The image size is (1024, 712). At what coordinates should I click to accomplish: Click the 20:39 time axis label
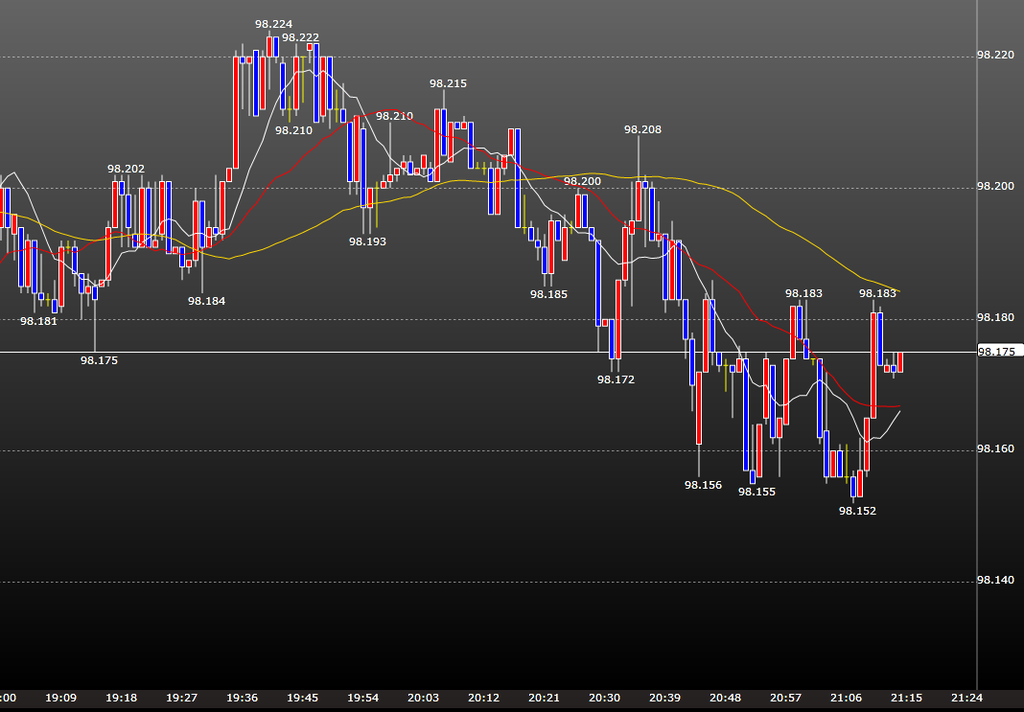click(665, 698)
